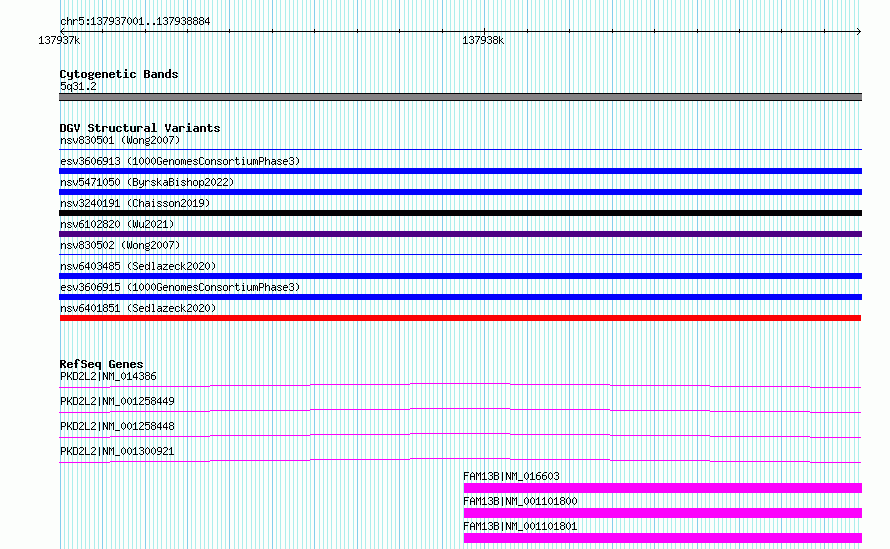Click the magenta bar of FAM13B|NM_016603
This screenshot has height=549, width=890.
tap(662, 488)
